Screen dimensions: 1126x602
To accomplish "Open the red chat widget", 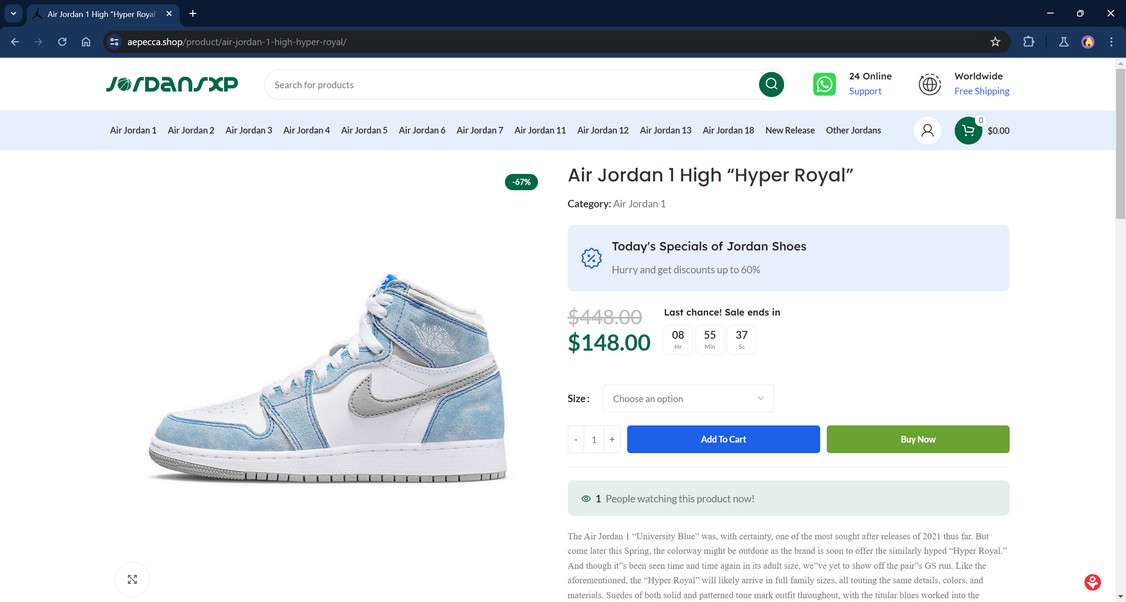I will coord(1091,581).
